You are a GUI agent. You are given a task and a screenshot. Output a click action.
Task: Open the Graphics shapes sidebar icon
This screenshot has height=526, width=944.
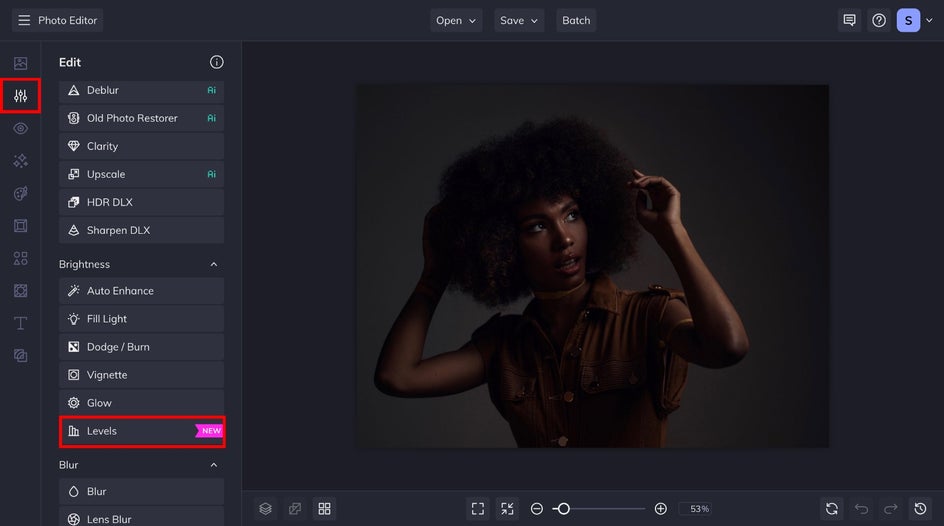(20, 258)
